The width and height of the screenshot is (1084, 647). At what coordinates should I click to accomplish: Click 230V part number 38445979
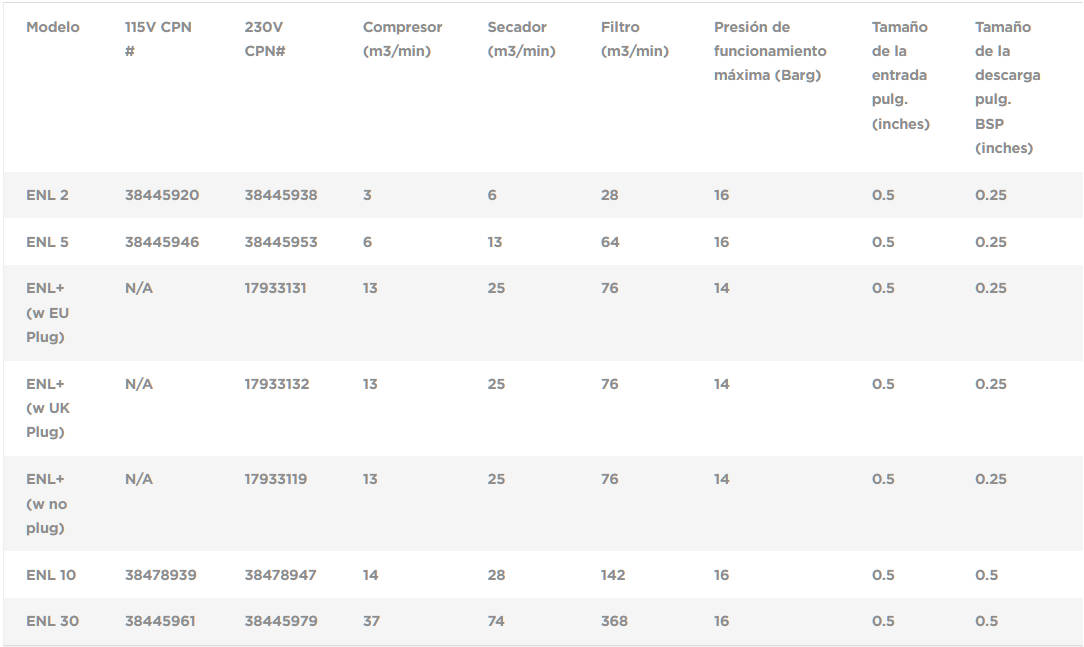pyautogui.click(x=280, y=621)
